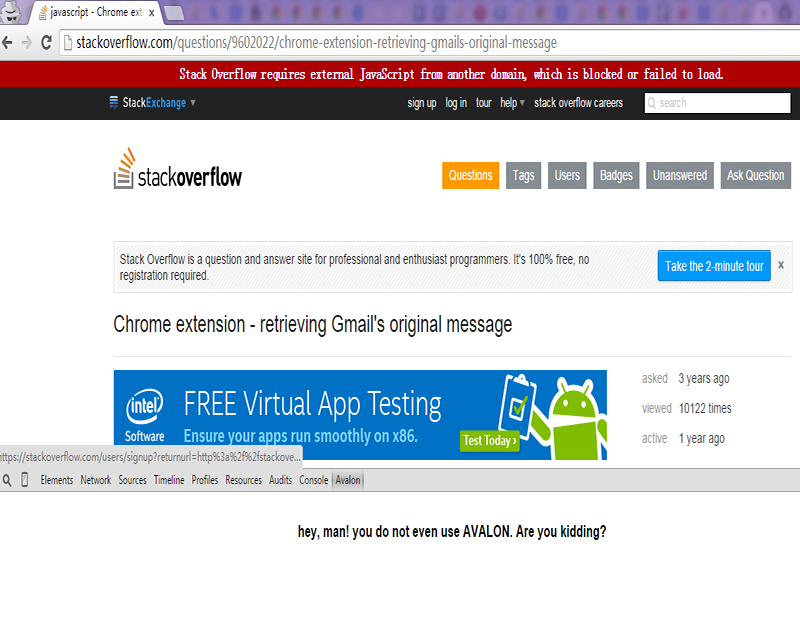Switch to Network DevTools tab
This screenshot has height=629, width=800.
coord(96,480)
